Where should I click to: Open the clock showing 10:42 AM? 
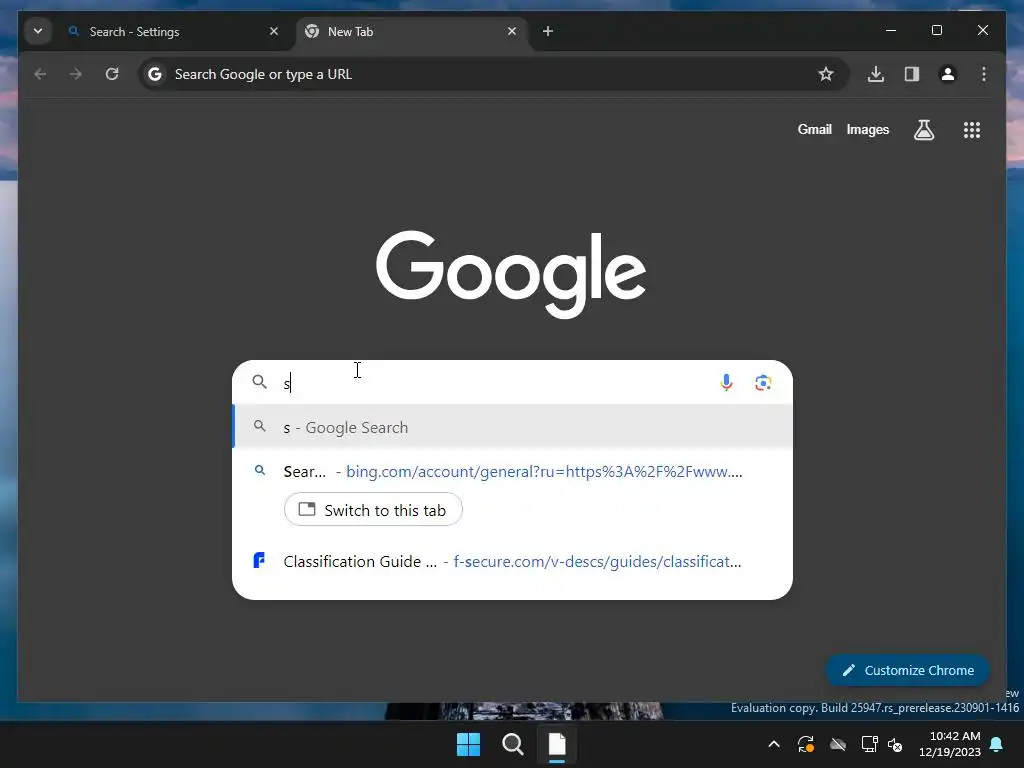click(x=950, y=744)
